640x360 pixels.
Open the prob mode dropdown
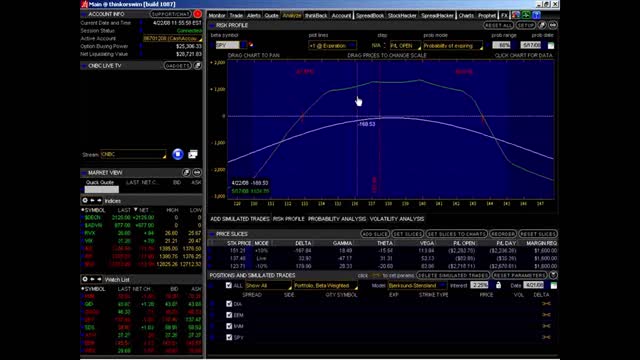[x=453, y=46]
